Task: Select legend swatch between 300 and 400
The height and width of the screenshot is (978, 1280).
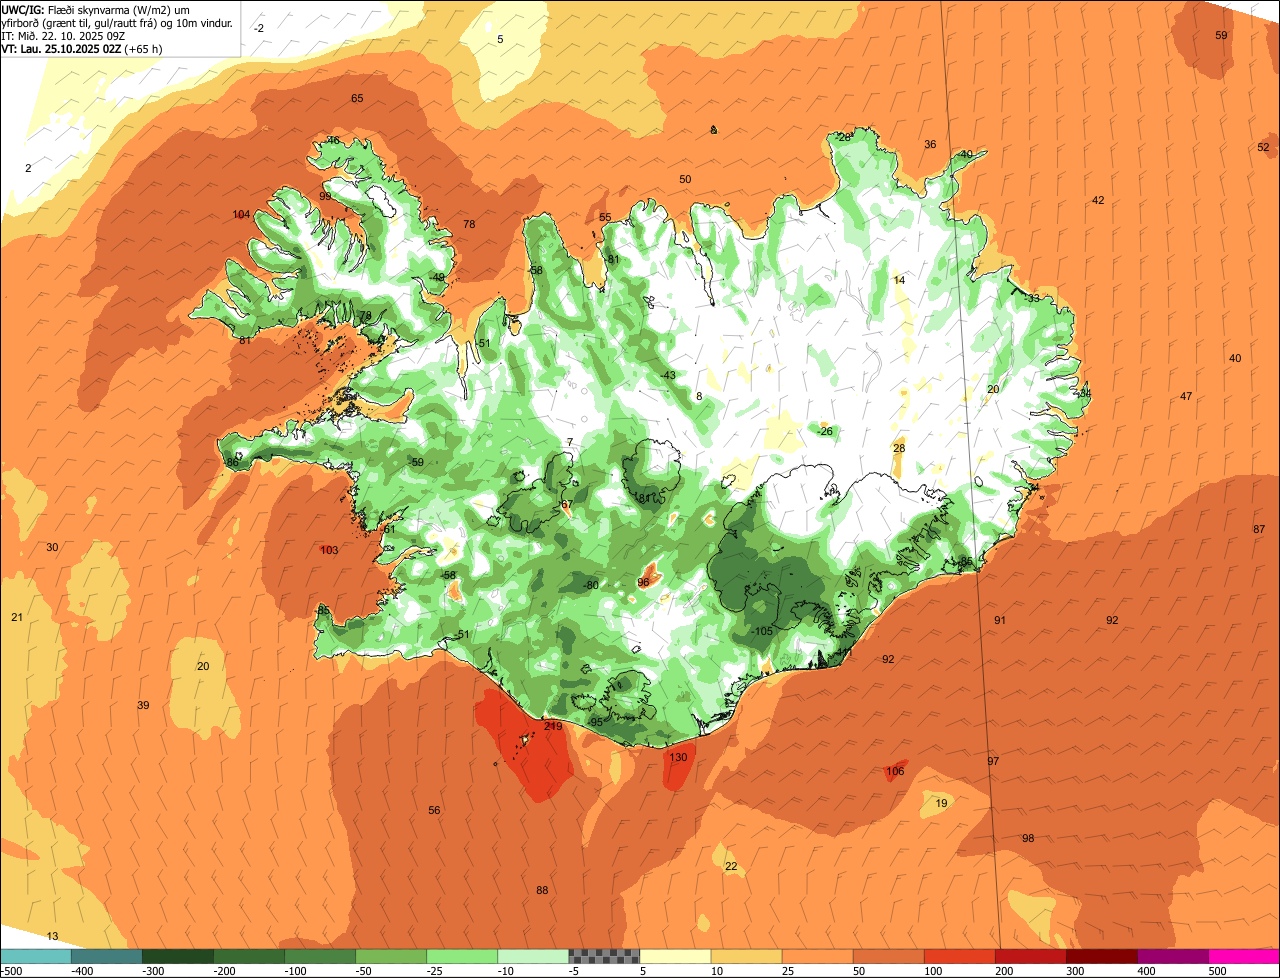Action: 1101,956
